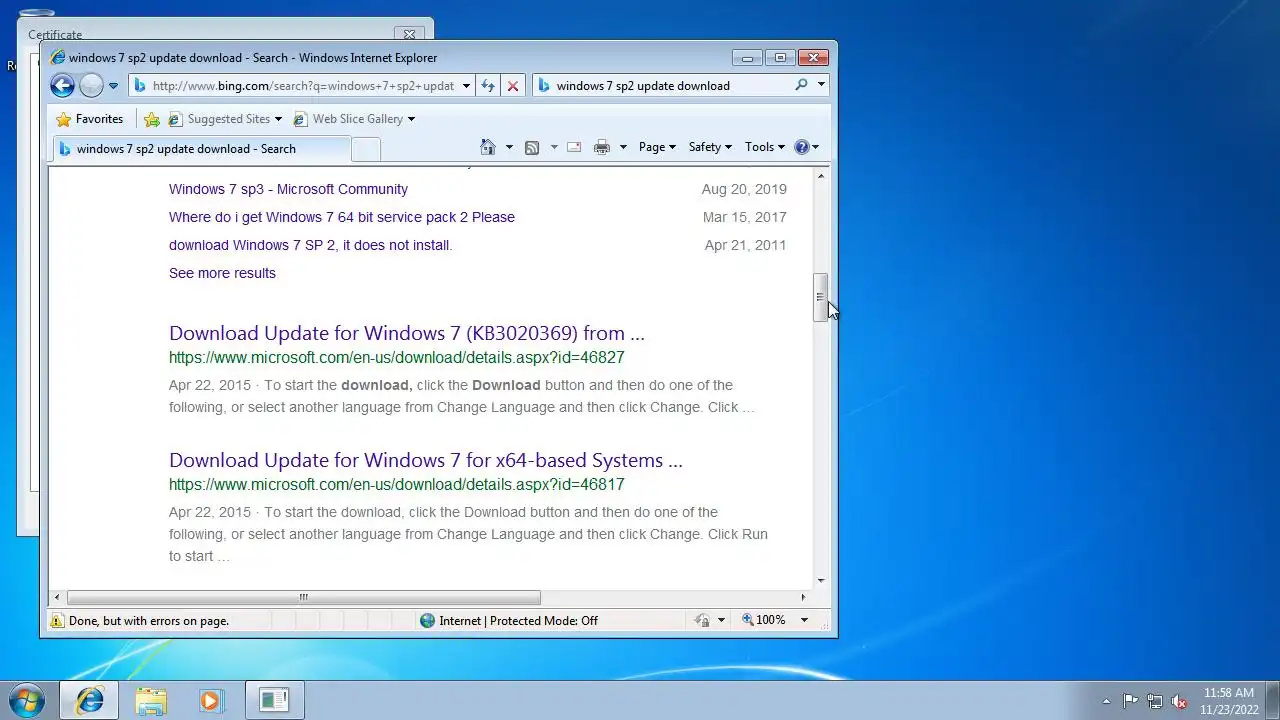Go back with the Back arrow button
This screenshot has height=720, width=1280.
62,86
